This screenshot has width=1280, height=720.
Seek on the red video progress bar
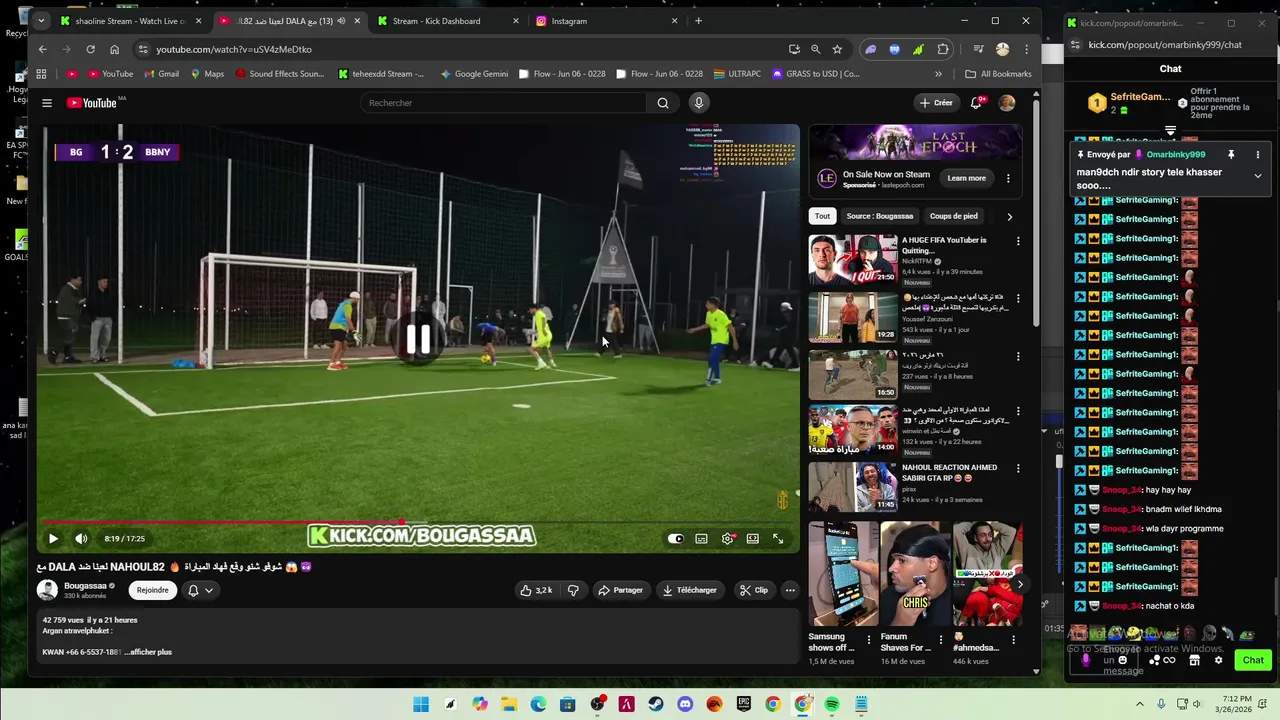point(418,522)
